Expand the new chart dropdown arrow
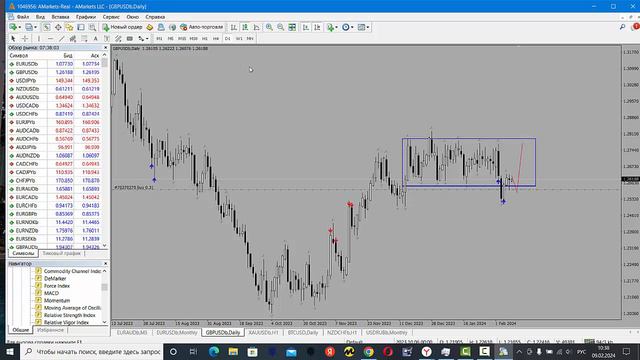The width and height of the screenshot is (640, 360). tap(20, 27)
